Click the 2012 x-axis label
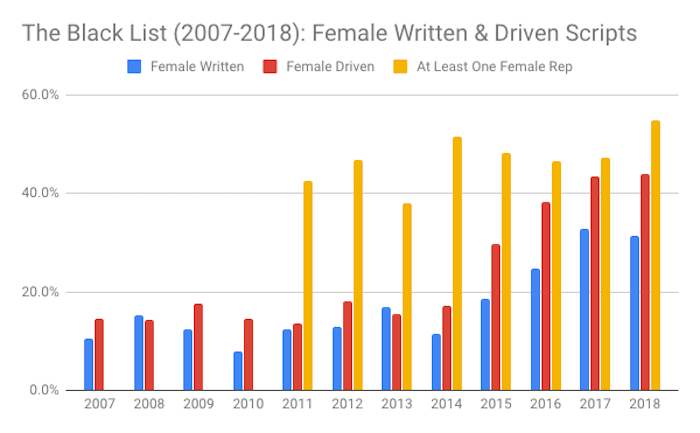700x433 pixels. [x=347, y=404]
